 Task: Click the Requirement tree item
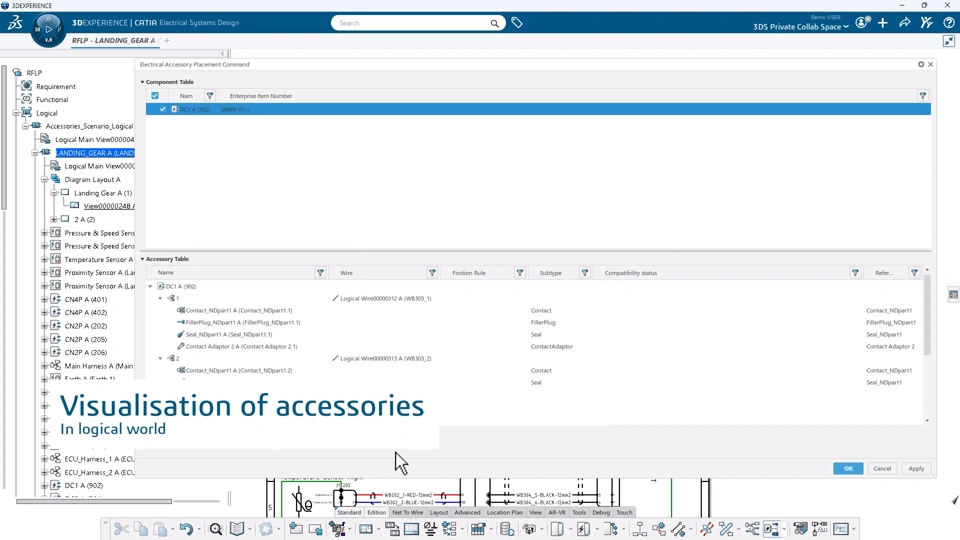point(56,86)
